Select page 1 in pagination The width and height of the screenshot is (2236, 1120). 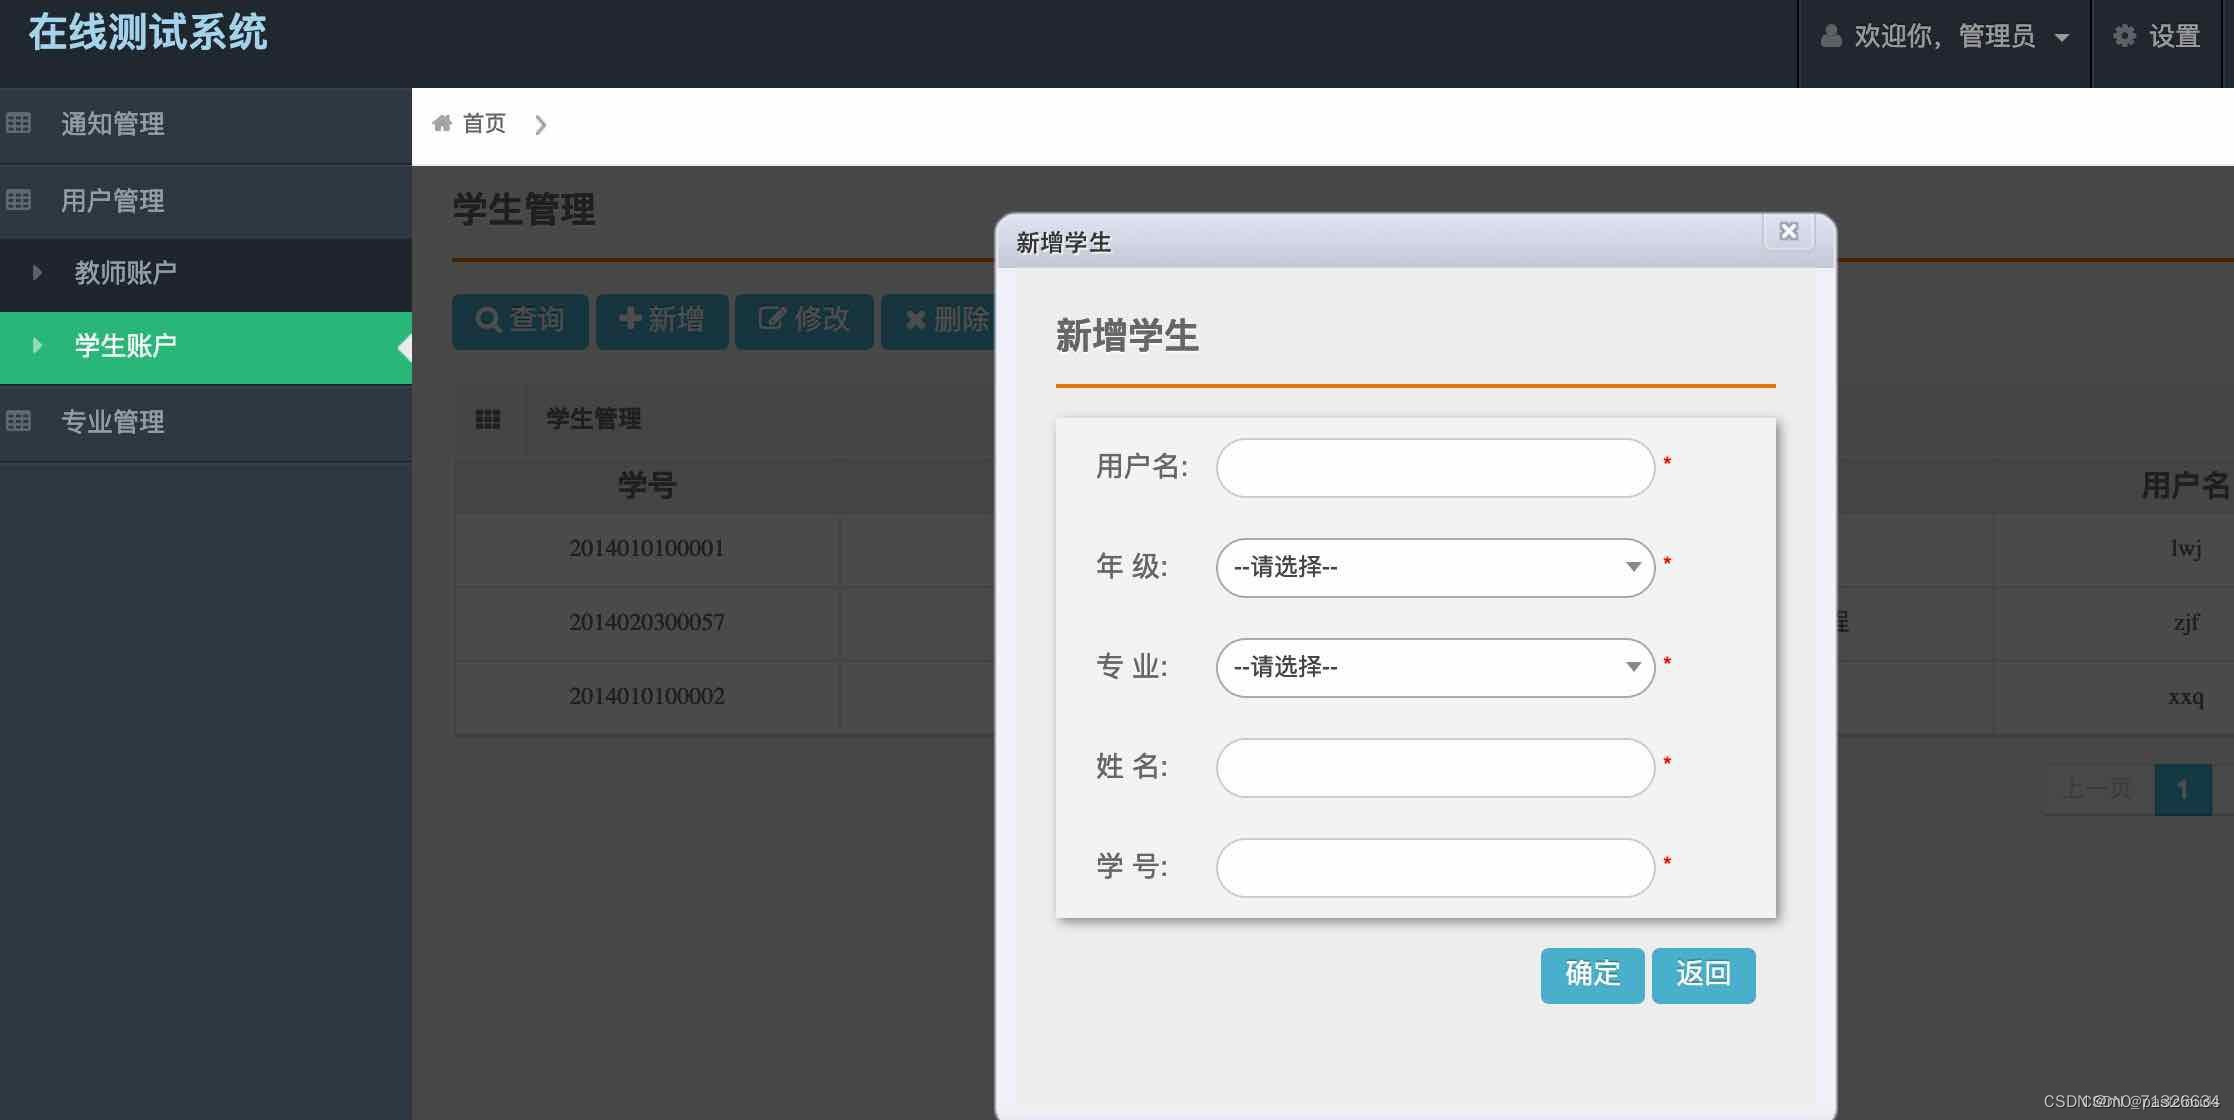(2182, 790)
